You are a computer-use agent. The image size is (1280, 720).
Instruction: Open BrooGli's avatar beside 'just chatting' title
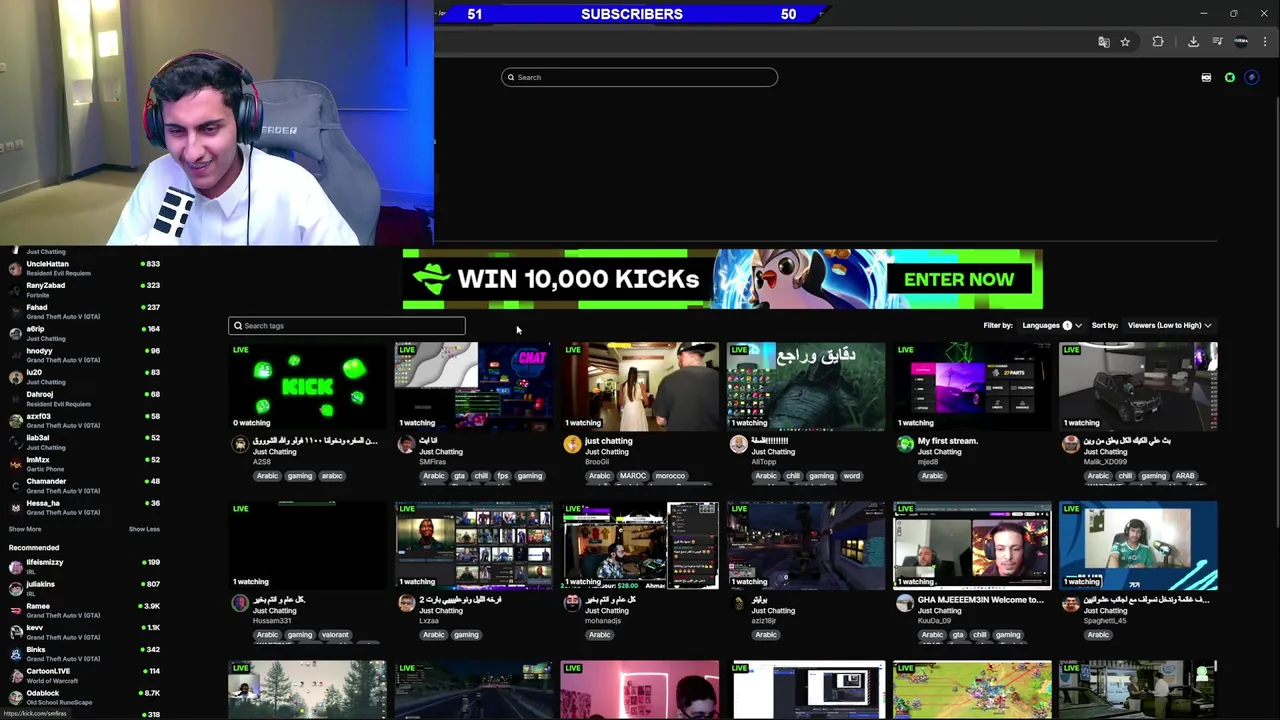click(x=572, y=445)
